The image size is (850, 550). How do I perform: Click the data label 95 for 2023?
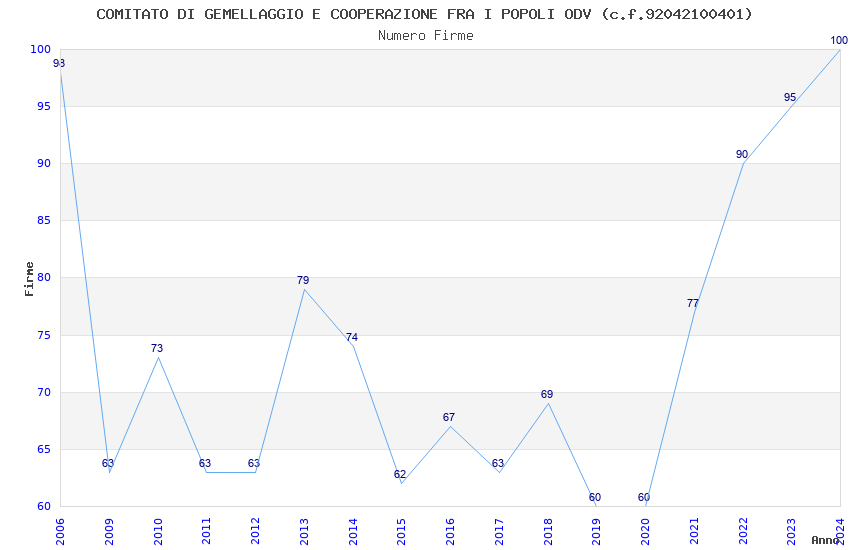790,98
